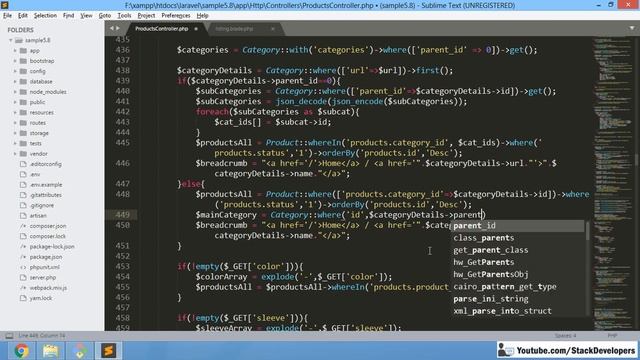The height and width of the screenshot is (360, 640).
Task: Open the .editorconfig file
Action: pyautogui.click(x=45, y=164)
